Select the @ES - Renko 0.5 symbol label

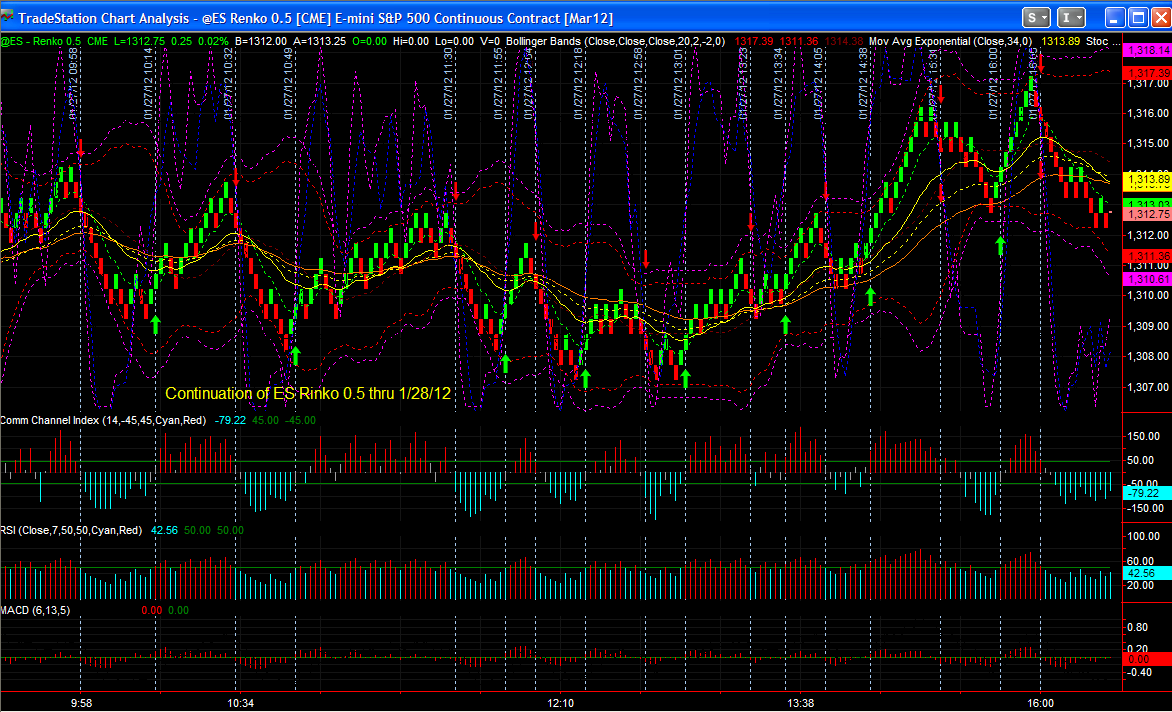click(x=40, y=41)
